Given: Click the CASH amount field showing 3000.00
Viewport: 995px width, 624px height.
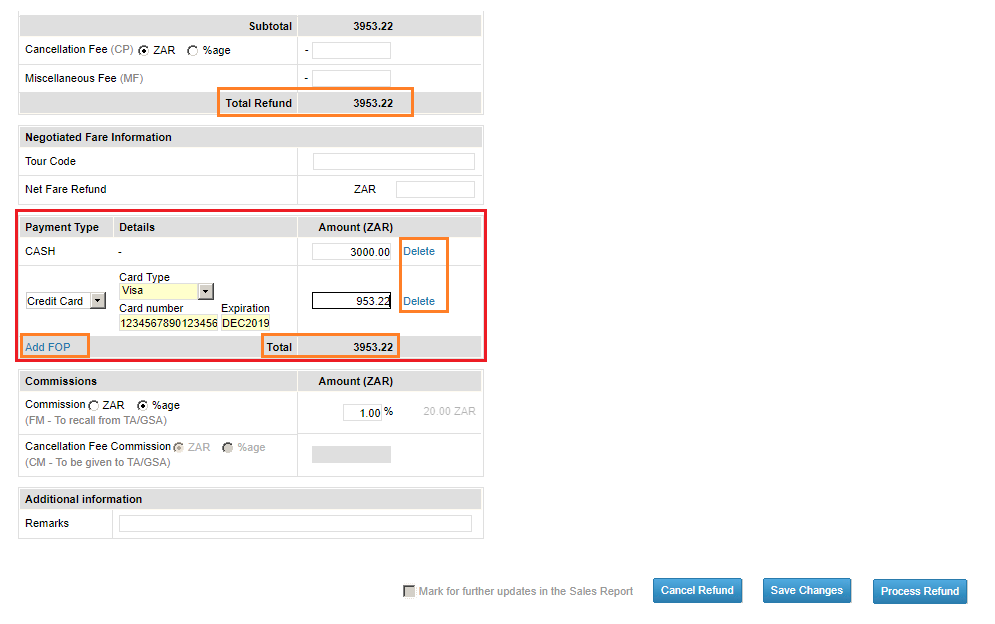Looking at the screenshot, I should coord(351,251).
